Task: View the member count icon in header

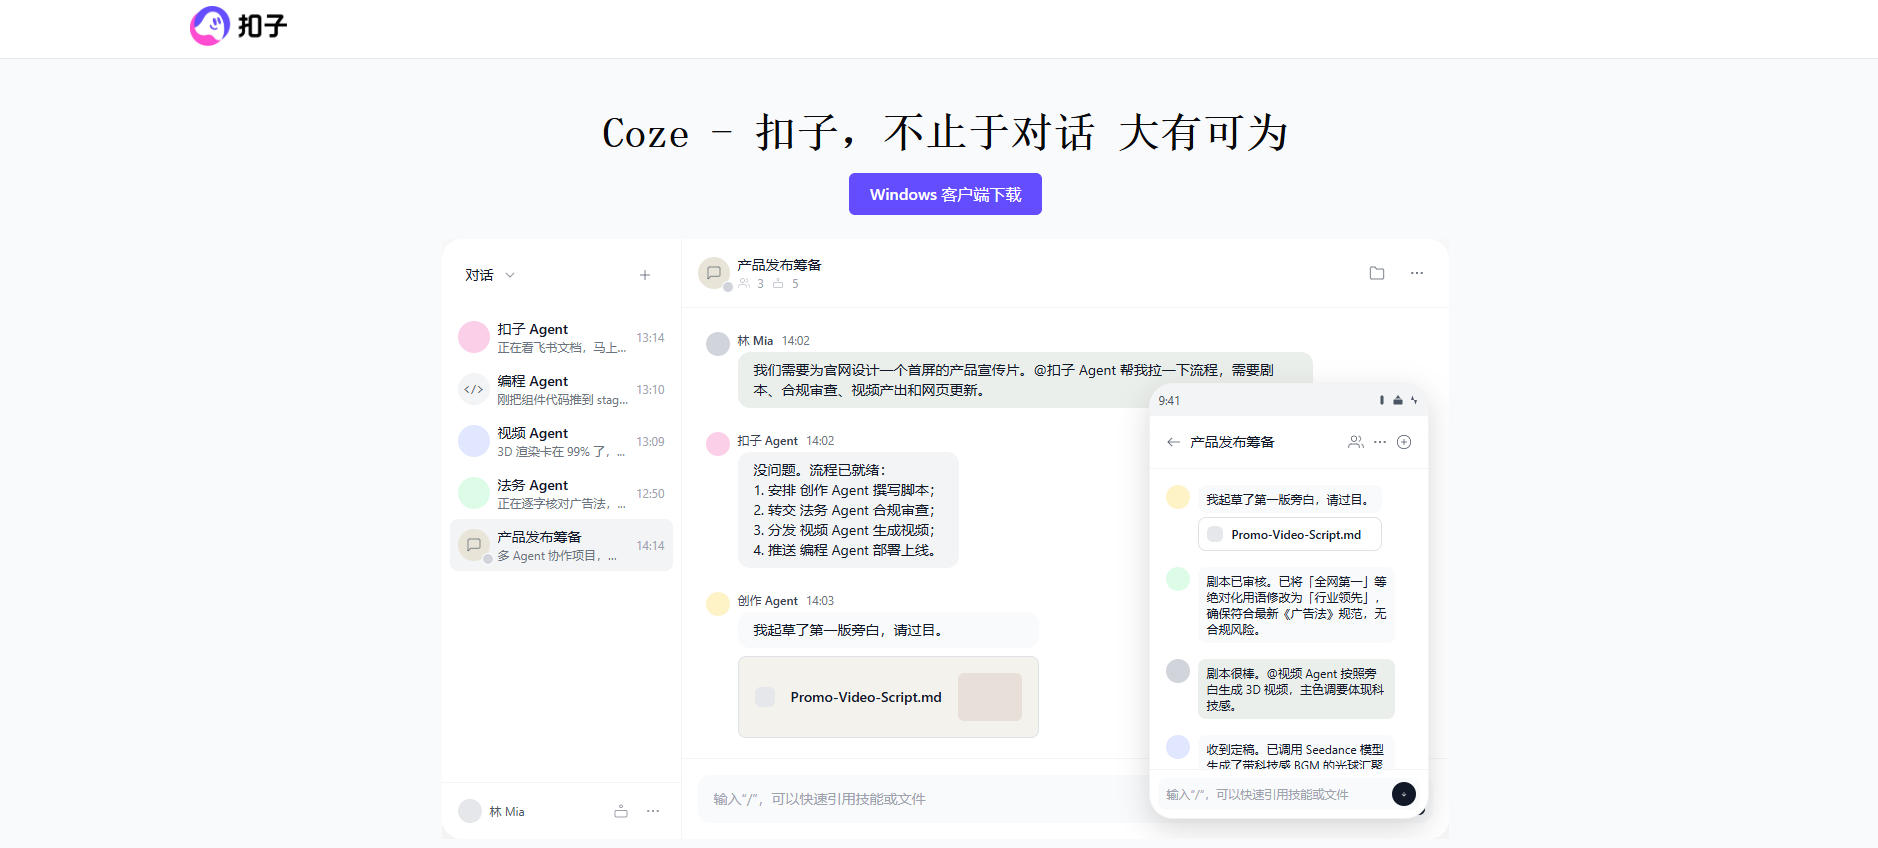Action: click(744, 283)
